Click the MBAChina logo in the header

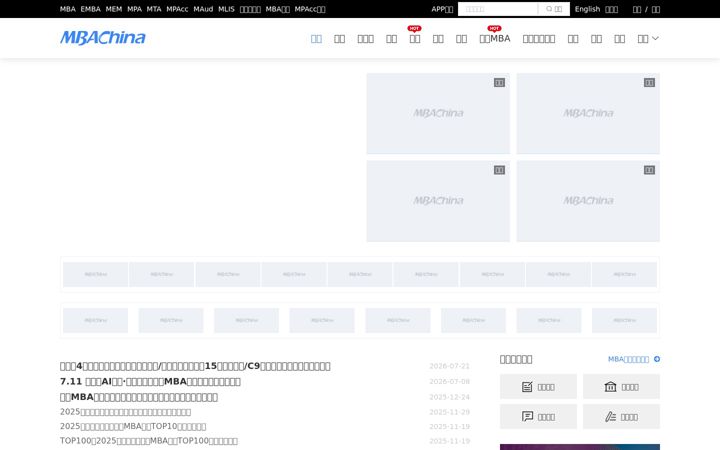pos(103,38)
